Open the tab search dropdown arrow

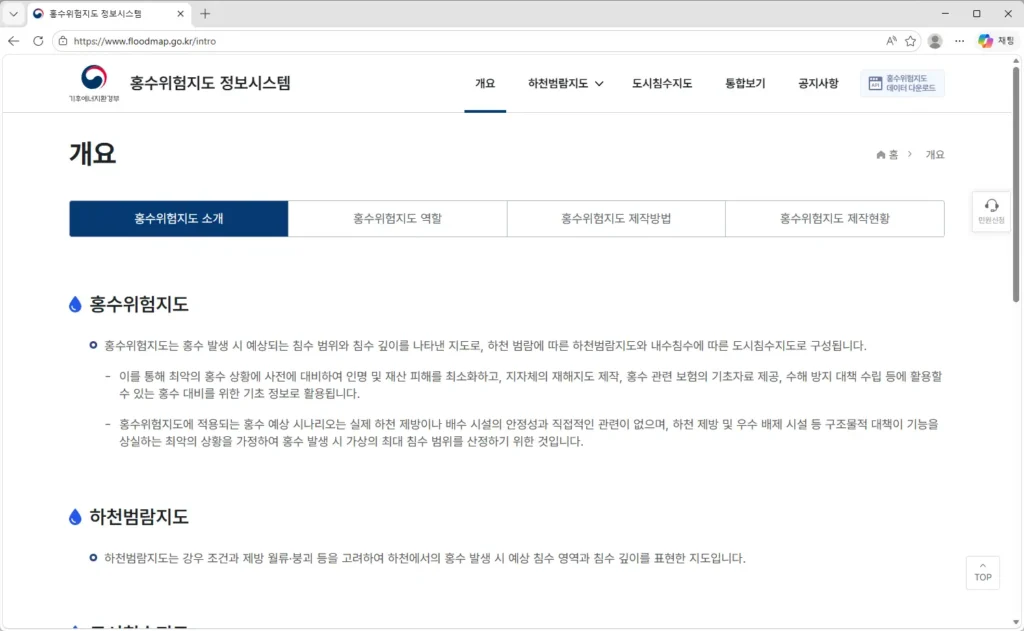pyautogui.click(x=12, y=14)
